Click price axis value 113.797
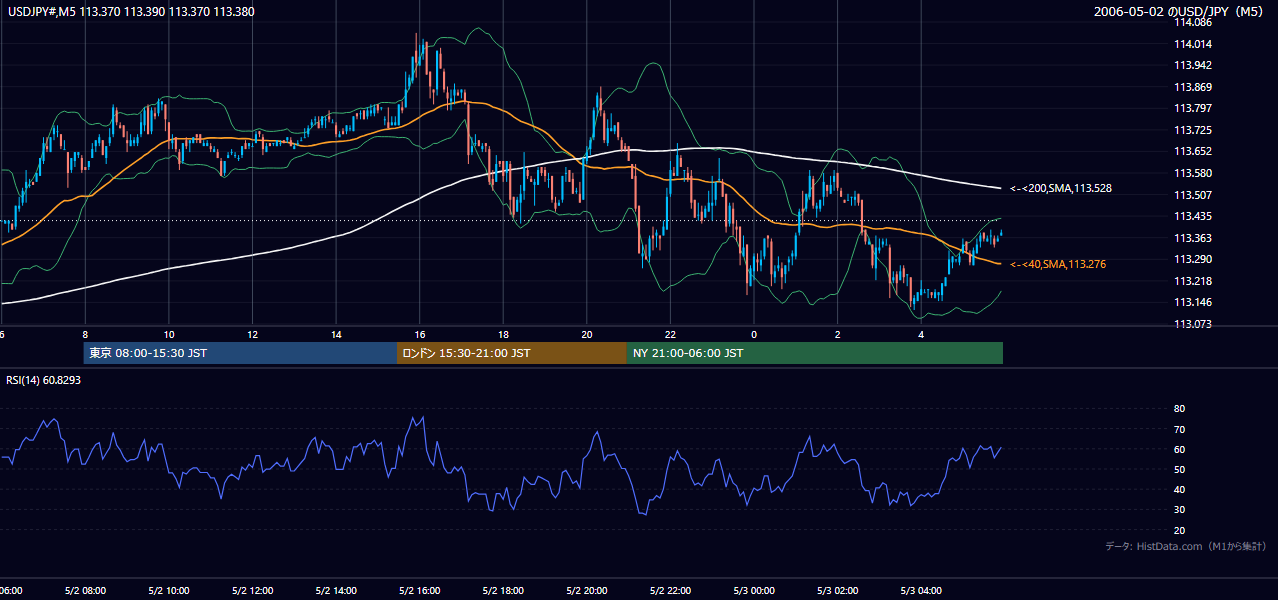 (x=1193, y=108)
